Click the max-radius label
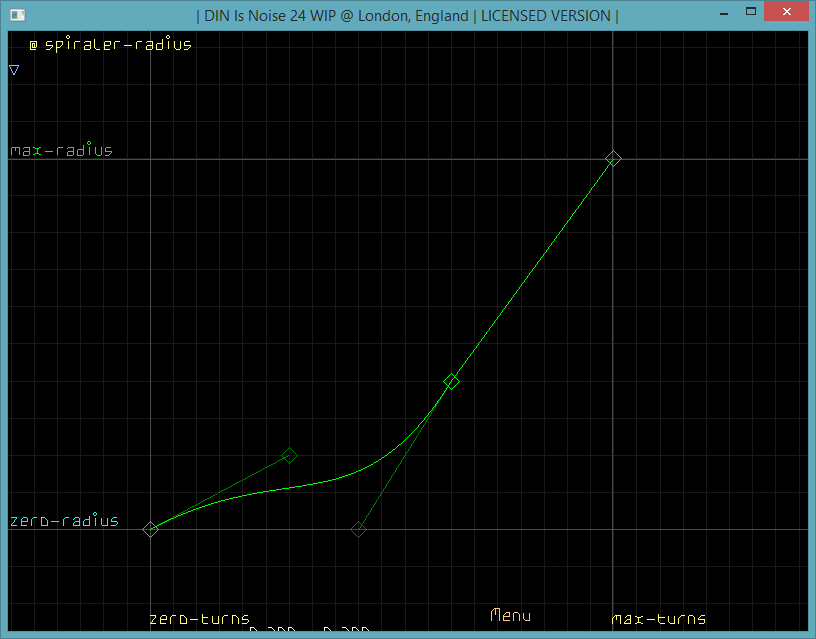 tap(61, 151)
